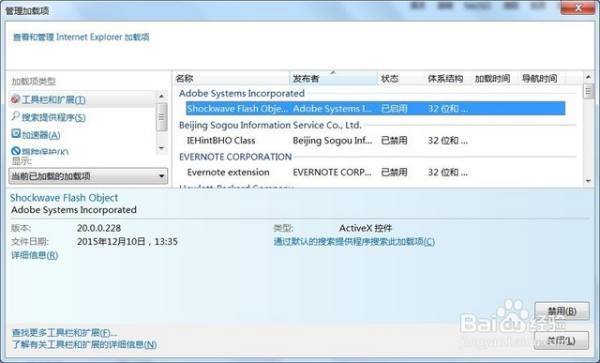Click the EVERNOTE CORPORATION group header
The image size is (600, 363).
pos(235,157)
